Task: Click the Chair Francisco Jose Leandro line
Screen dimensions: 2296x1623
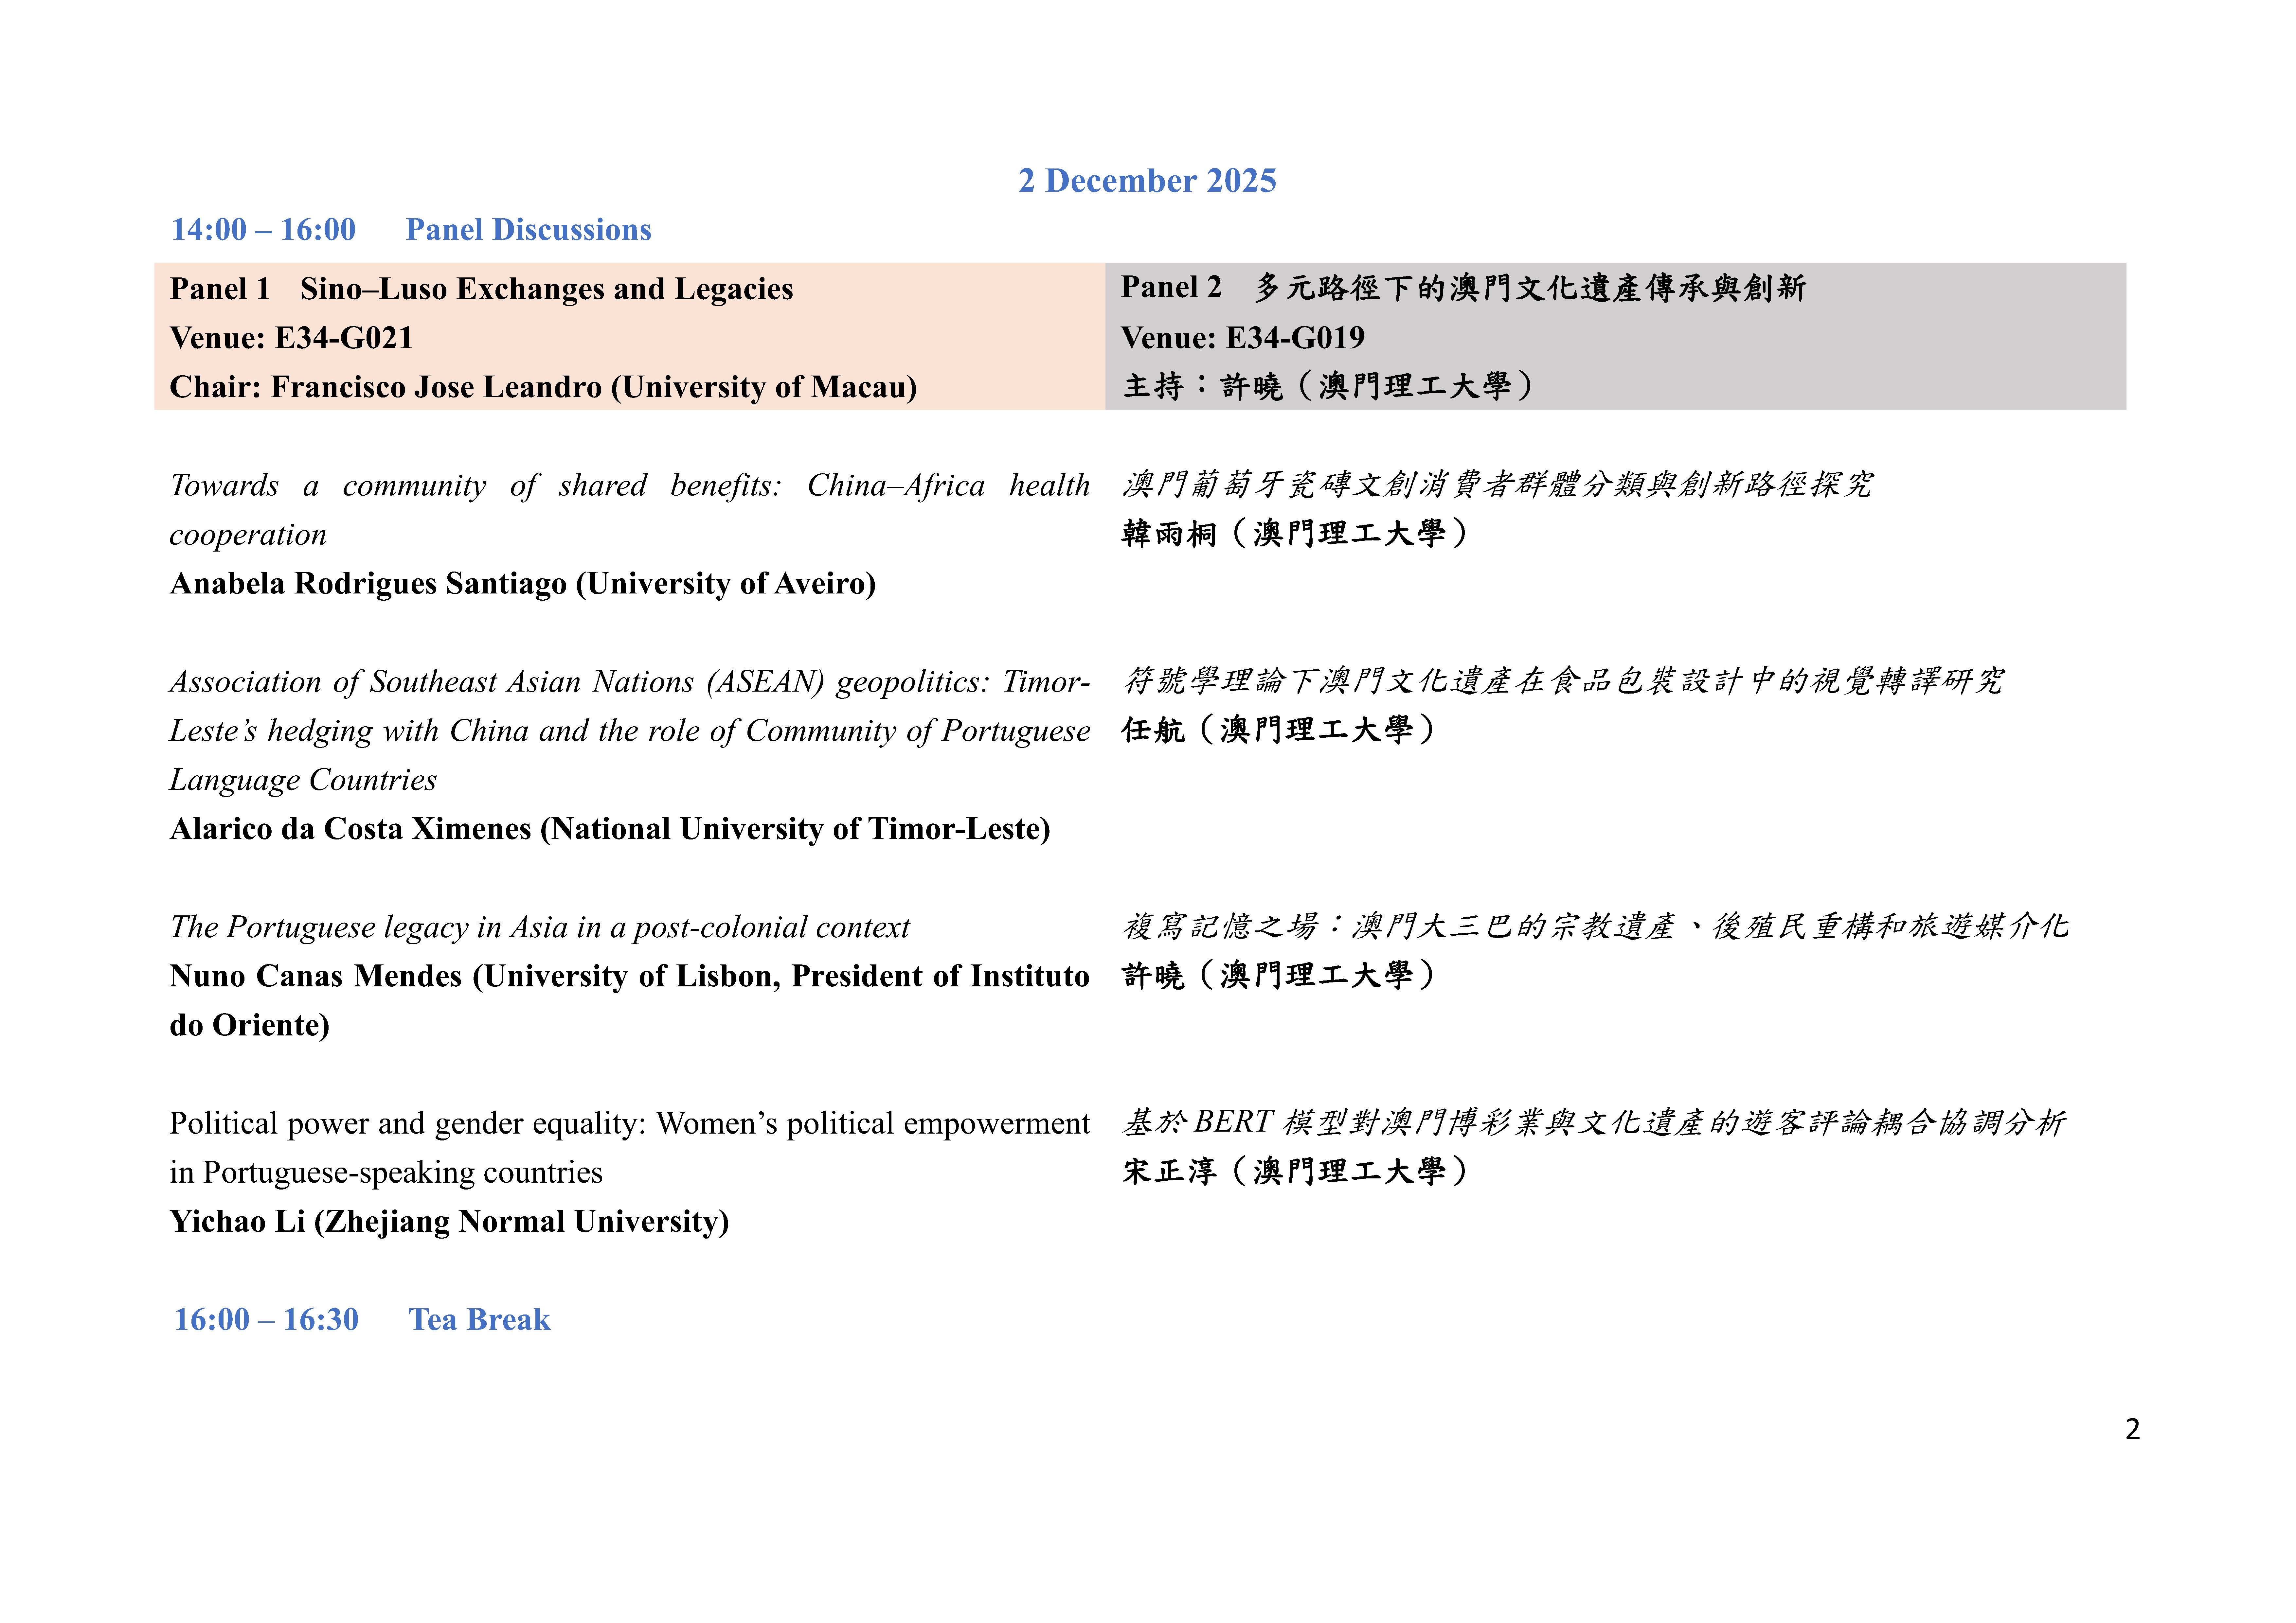Action: coord(543,387)
